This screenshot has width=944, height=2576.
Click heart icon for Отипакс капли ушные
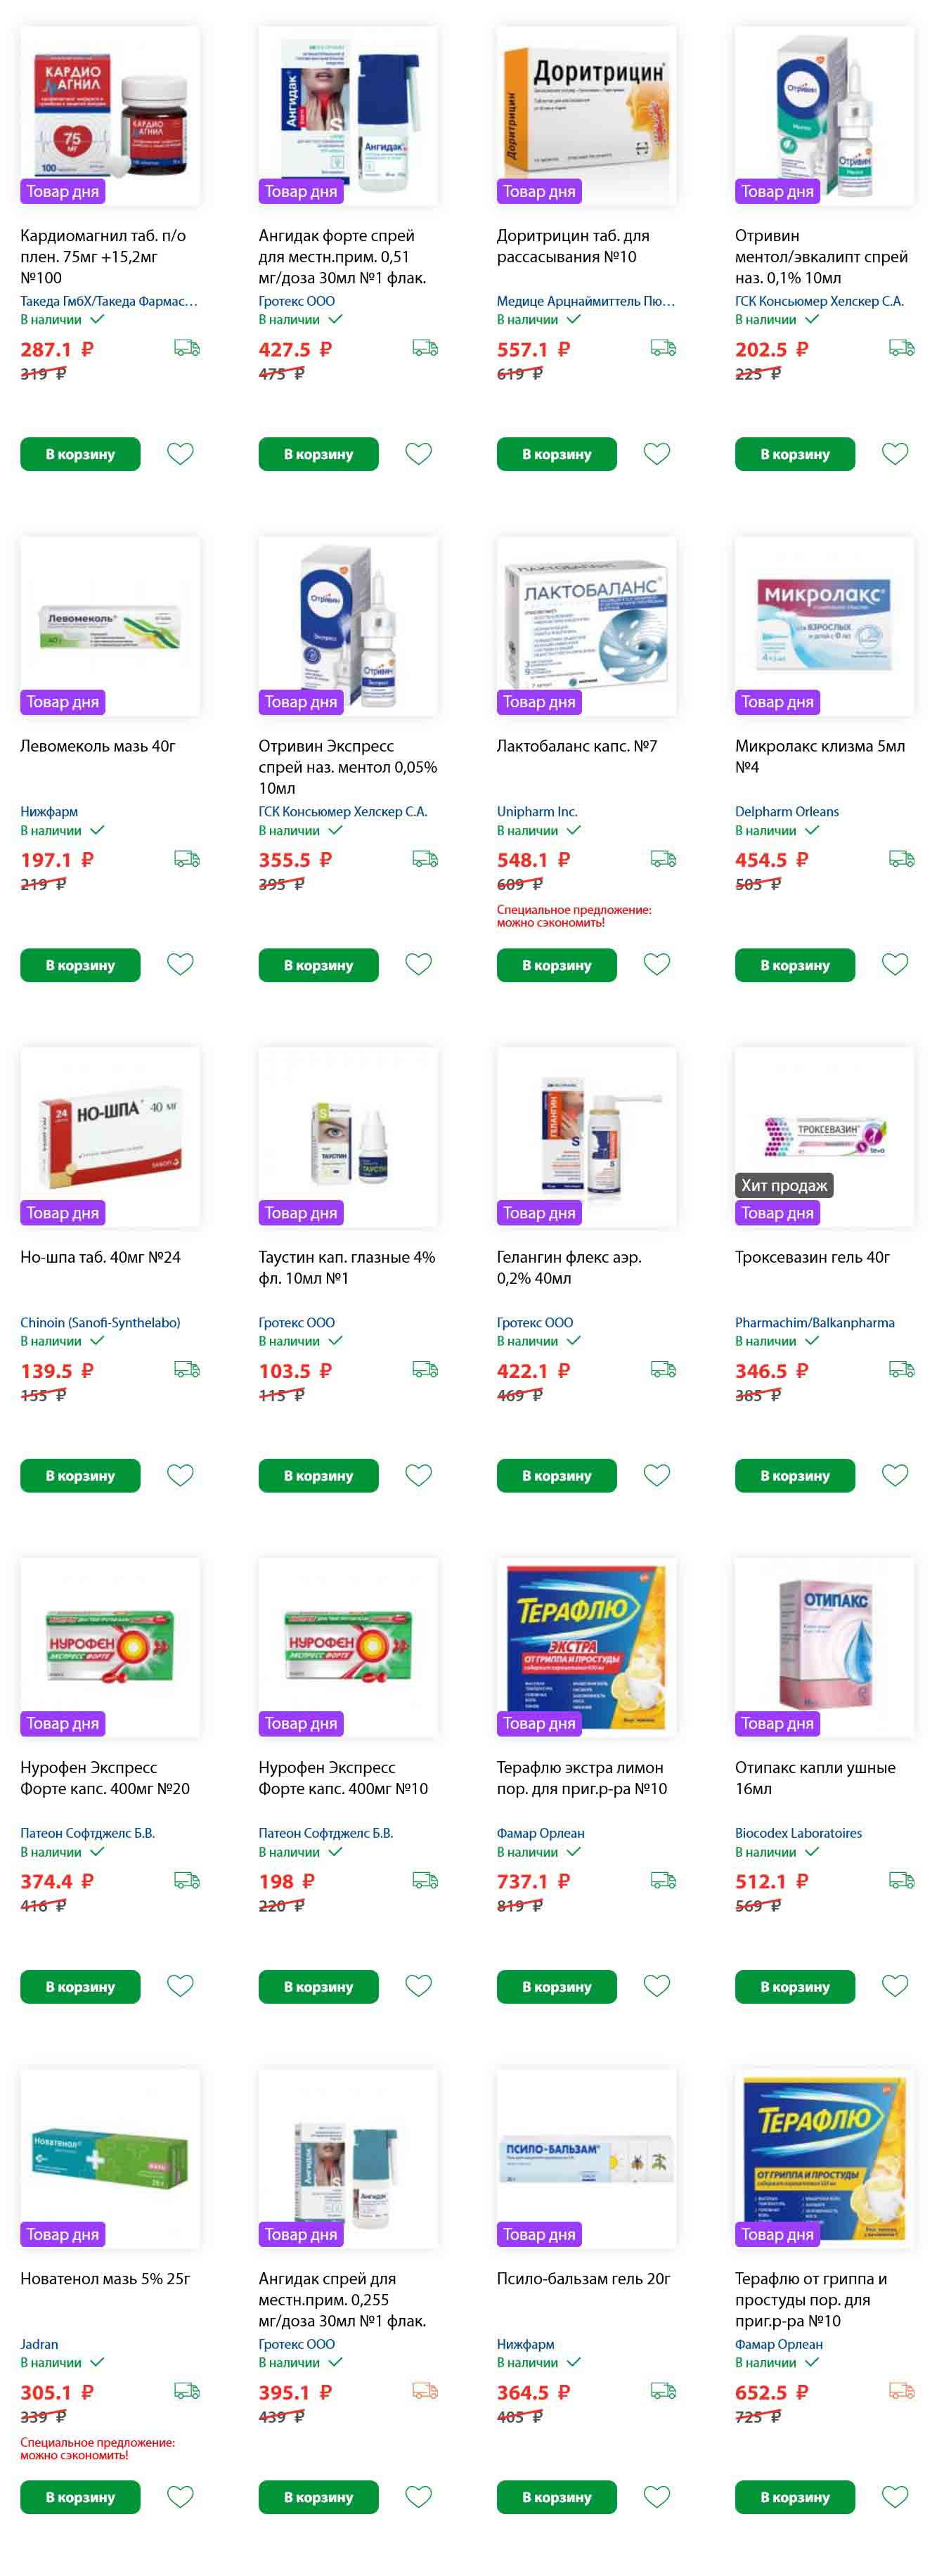pyautogui.click(x=895, y=1986)
